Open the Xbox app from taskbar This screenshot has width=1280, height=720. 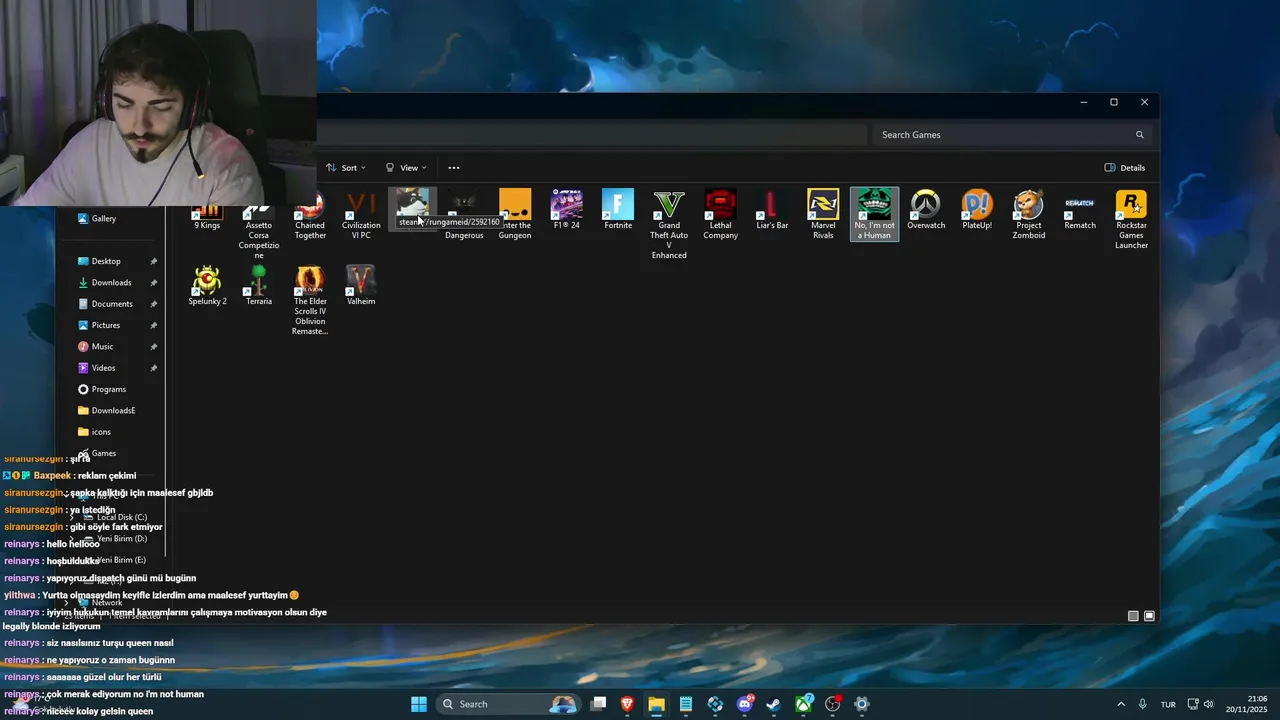coord(803,704)
